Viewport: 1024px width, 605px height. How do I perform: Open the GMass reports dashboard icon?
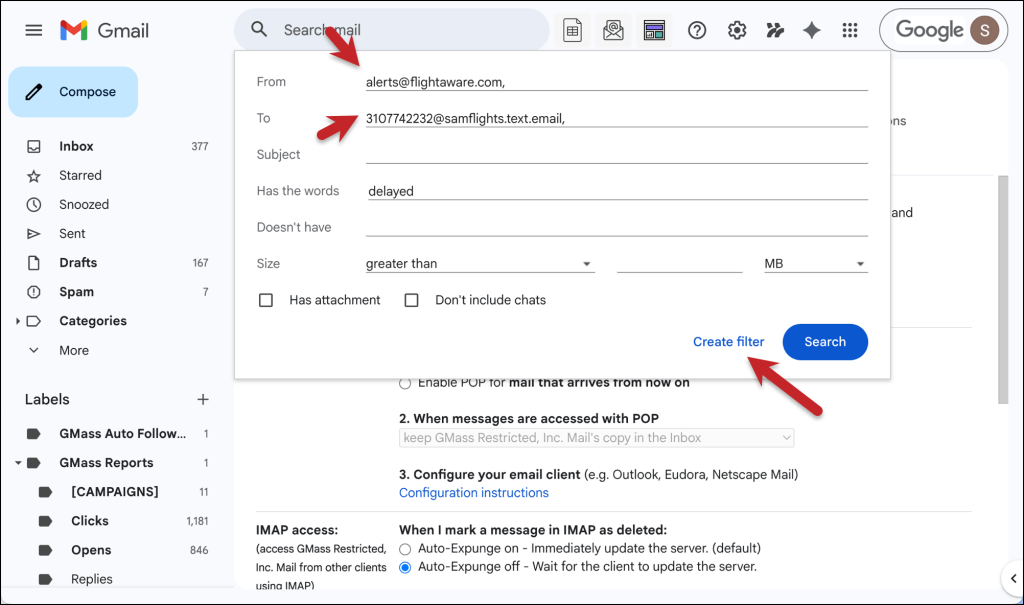click(654, 30)
